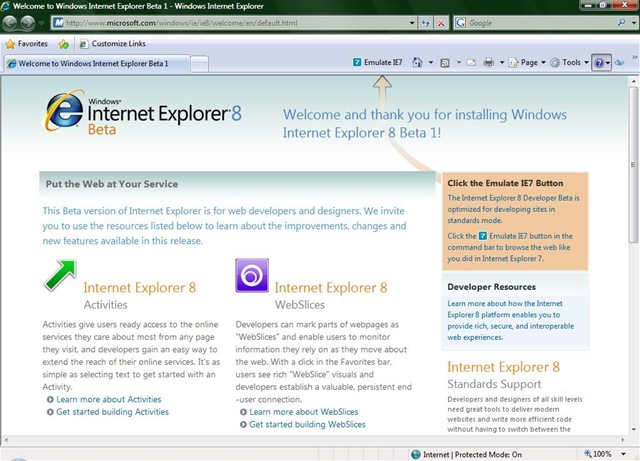Open the Tools dropdown menu
640x461 pixels.
coord(570,63)
